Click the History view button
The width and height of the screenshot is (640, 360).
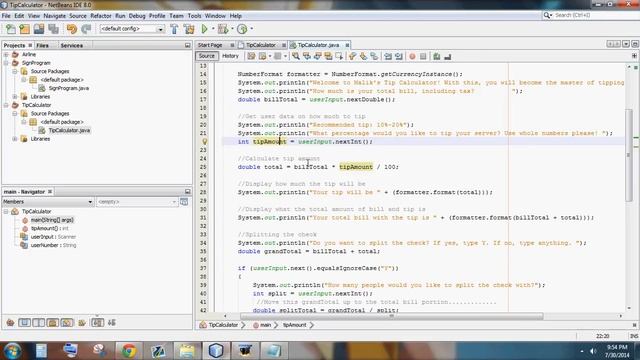[x=230, y=56]
